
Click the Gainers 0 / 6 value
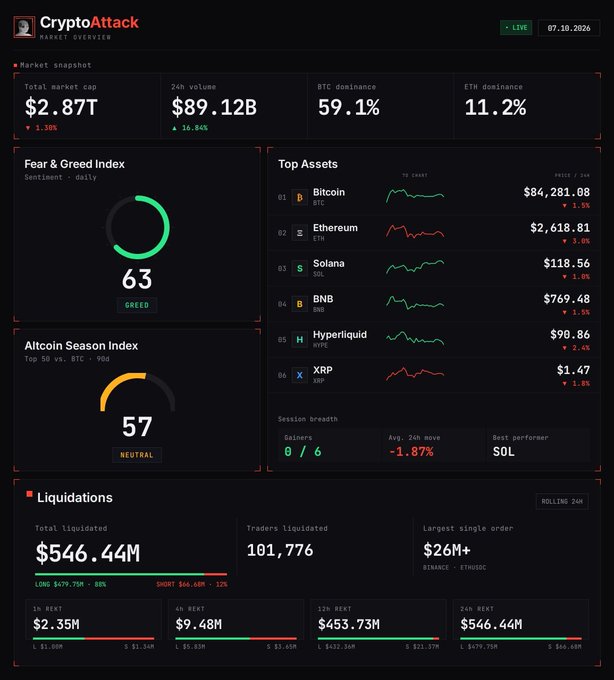coord(303,452)
